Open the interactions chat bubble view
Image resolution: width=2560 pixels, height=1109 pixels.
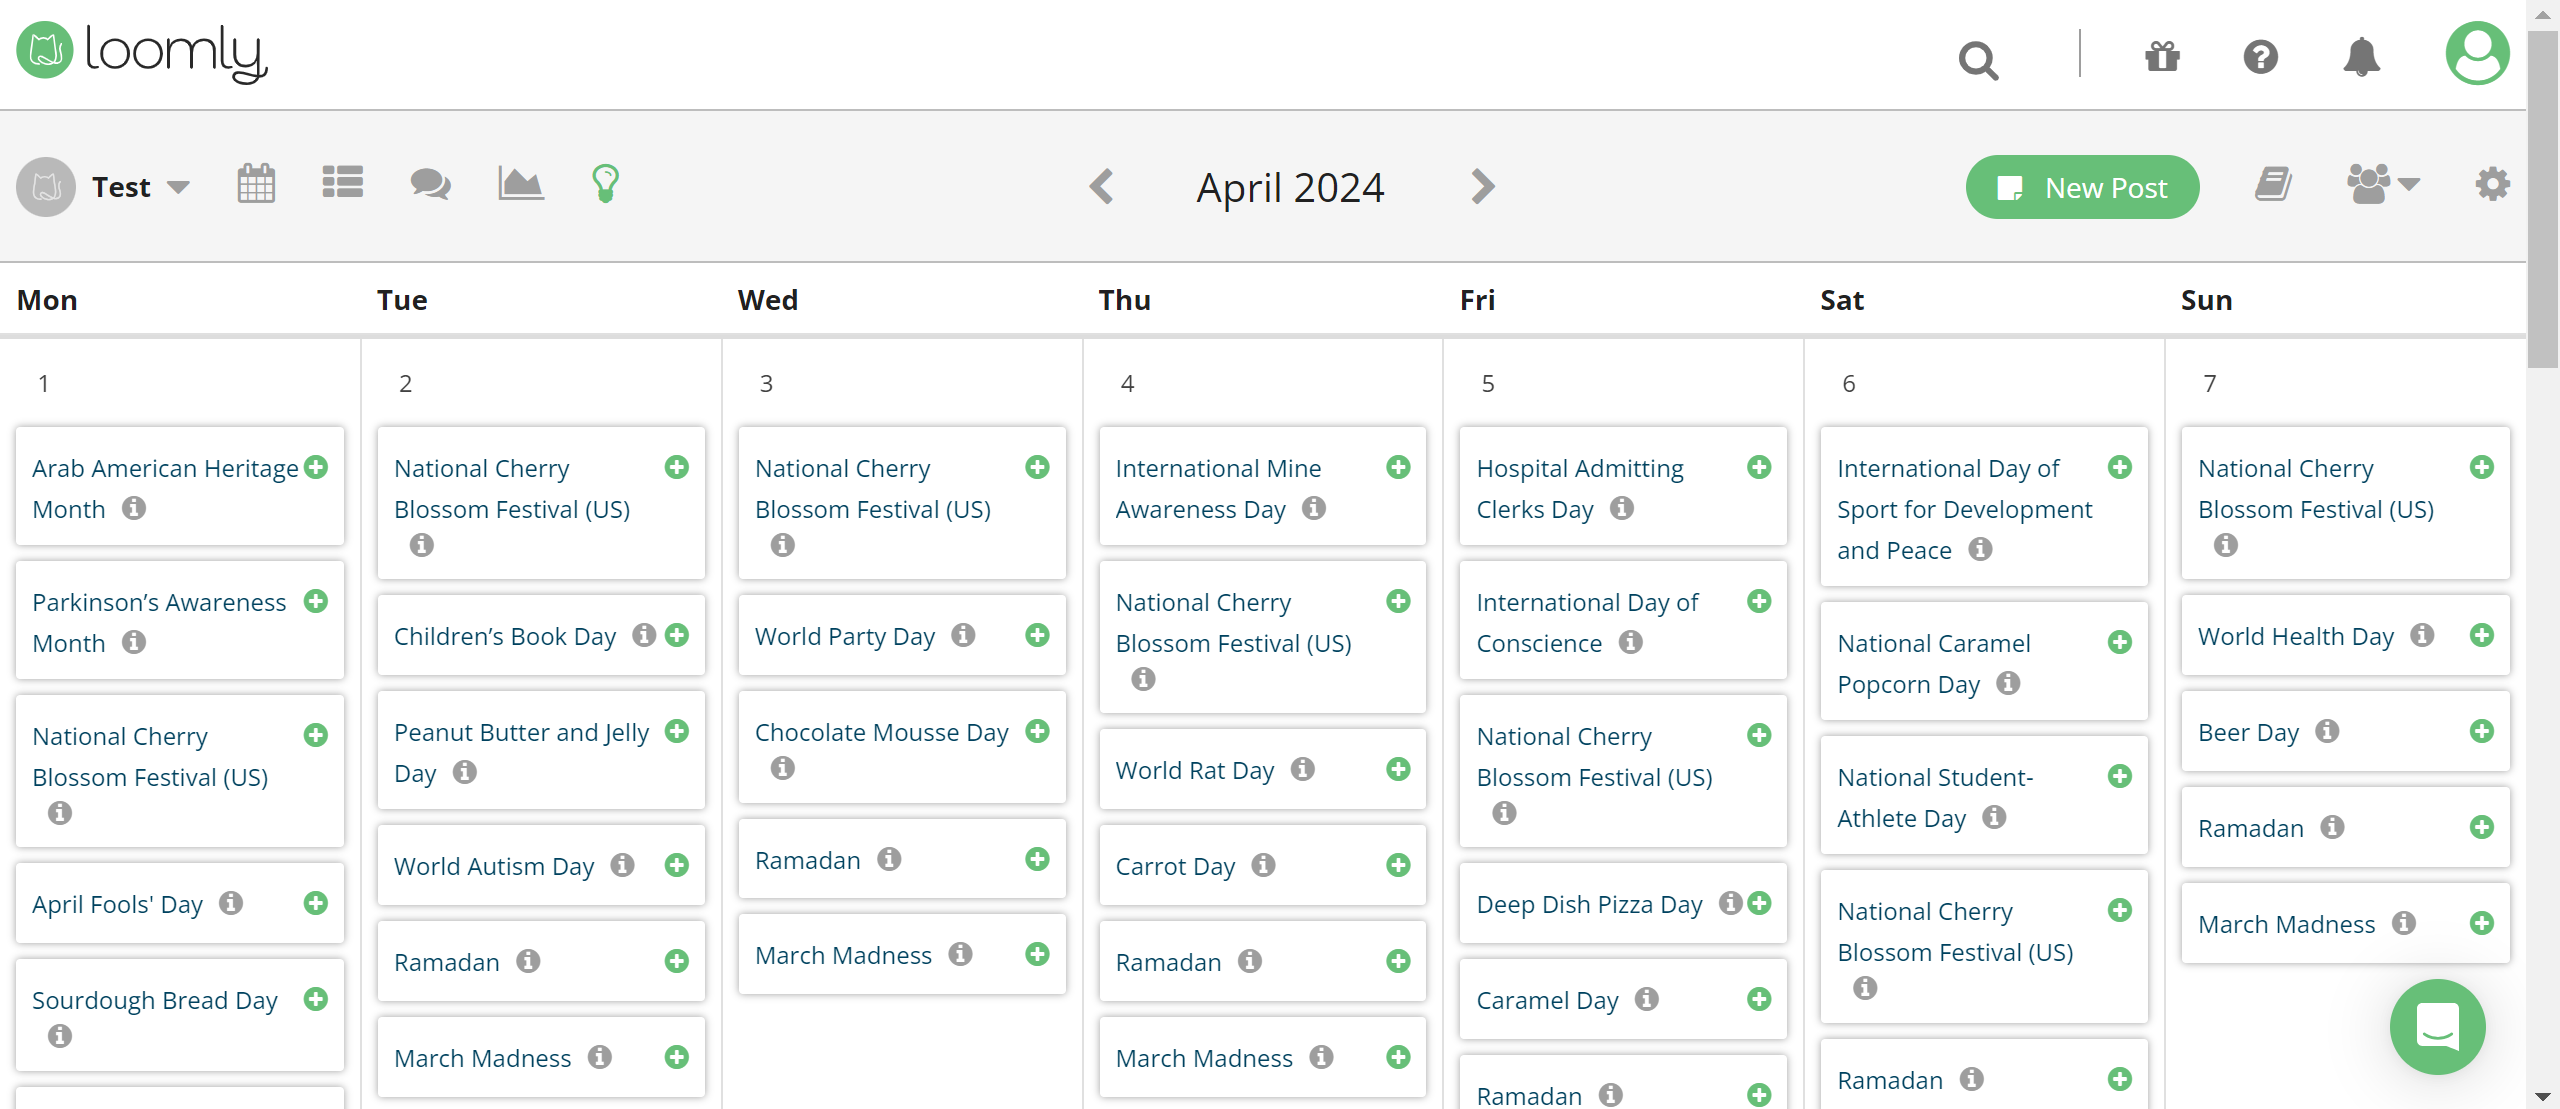[429, 183]
